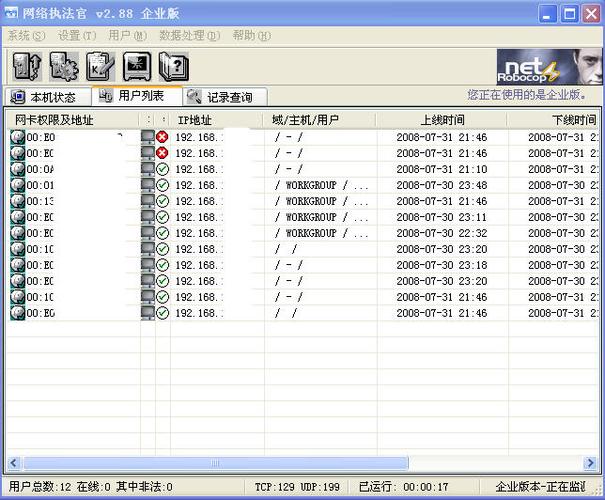Select online time 2008-07-30 23:48 cell
Screen dimensions: 605x500
[x=442, y=185]
